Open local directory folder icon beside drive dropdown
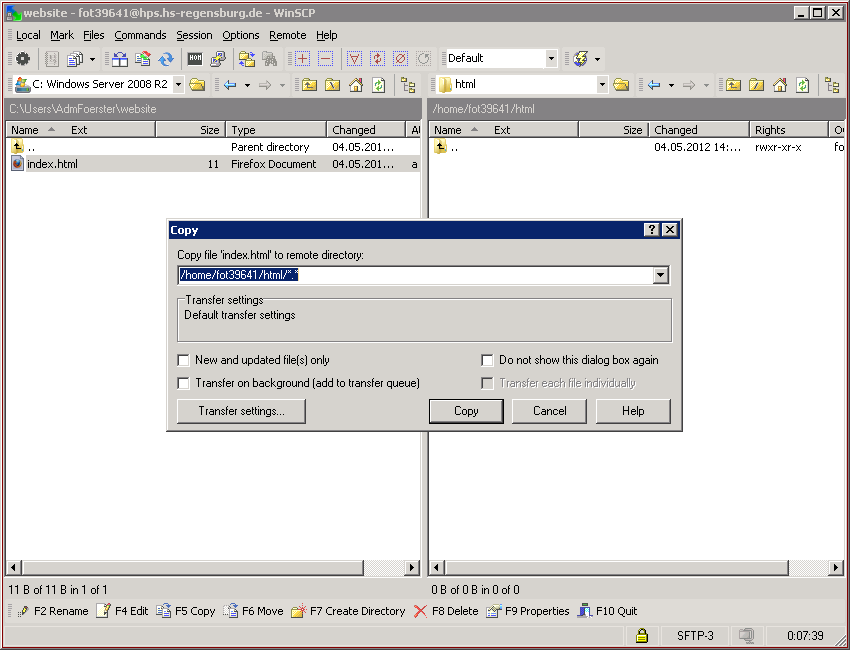Screen dimensions: 850x650 pyautogui.click(x=197, y=85)
